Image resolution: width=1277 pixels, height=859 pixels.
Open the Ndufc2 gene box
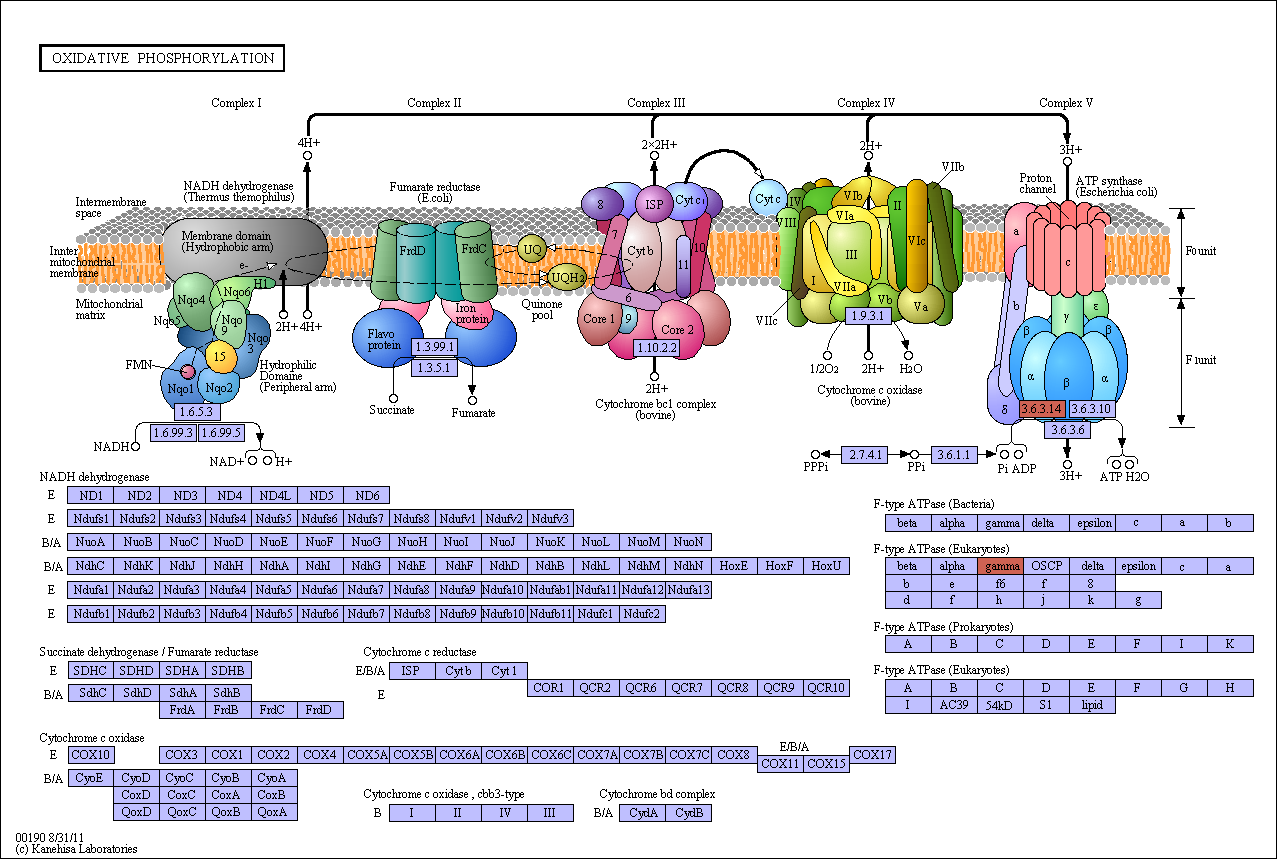click(x=642, y=613)
